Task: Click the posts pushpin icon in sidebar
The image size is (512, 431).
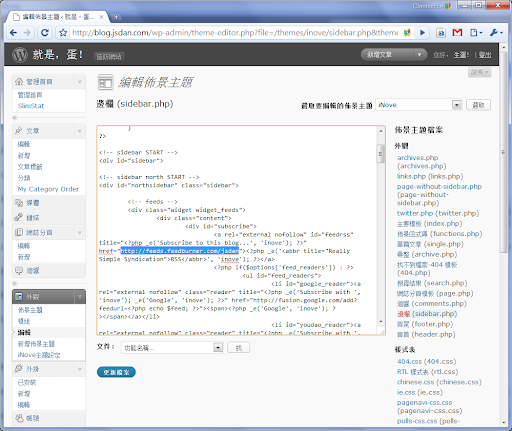Action: tap(19, 131)
